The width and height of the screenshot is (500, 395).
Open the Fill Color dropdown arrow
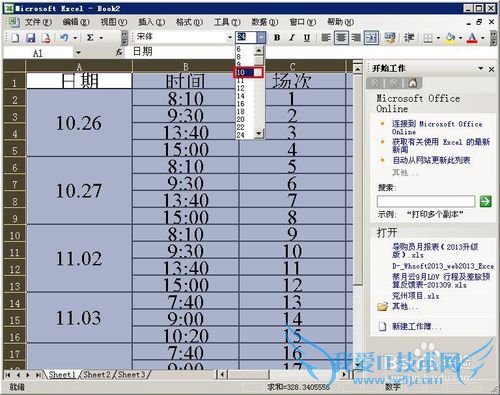click(x=460, y=38)
